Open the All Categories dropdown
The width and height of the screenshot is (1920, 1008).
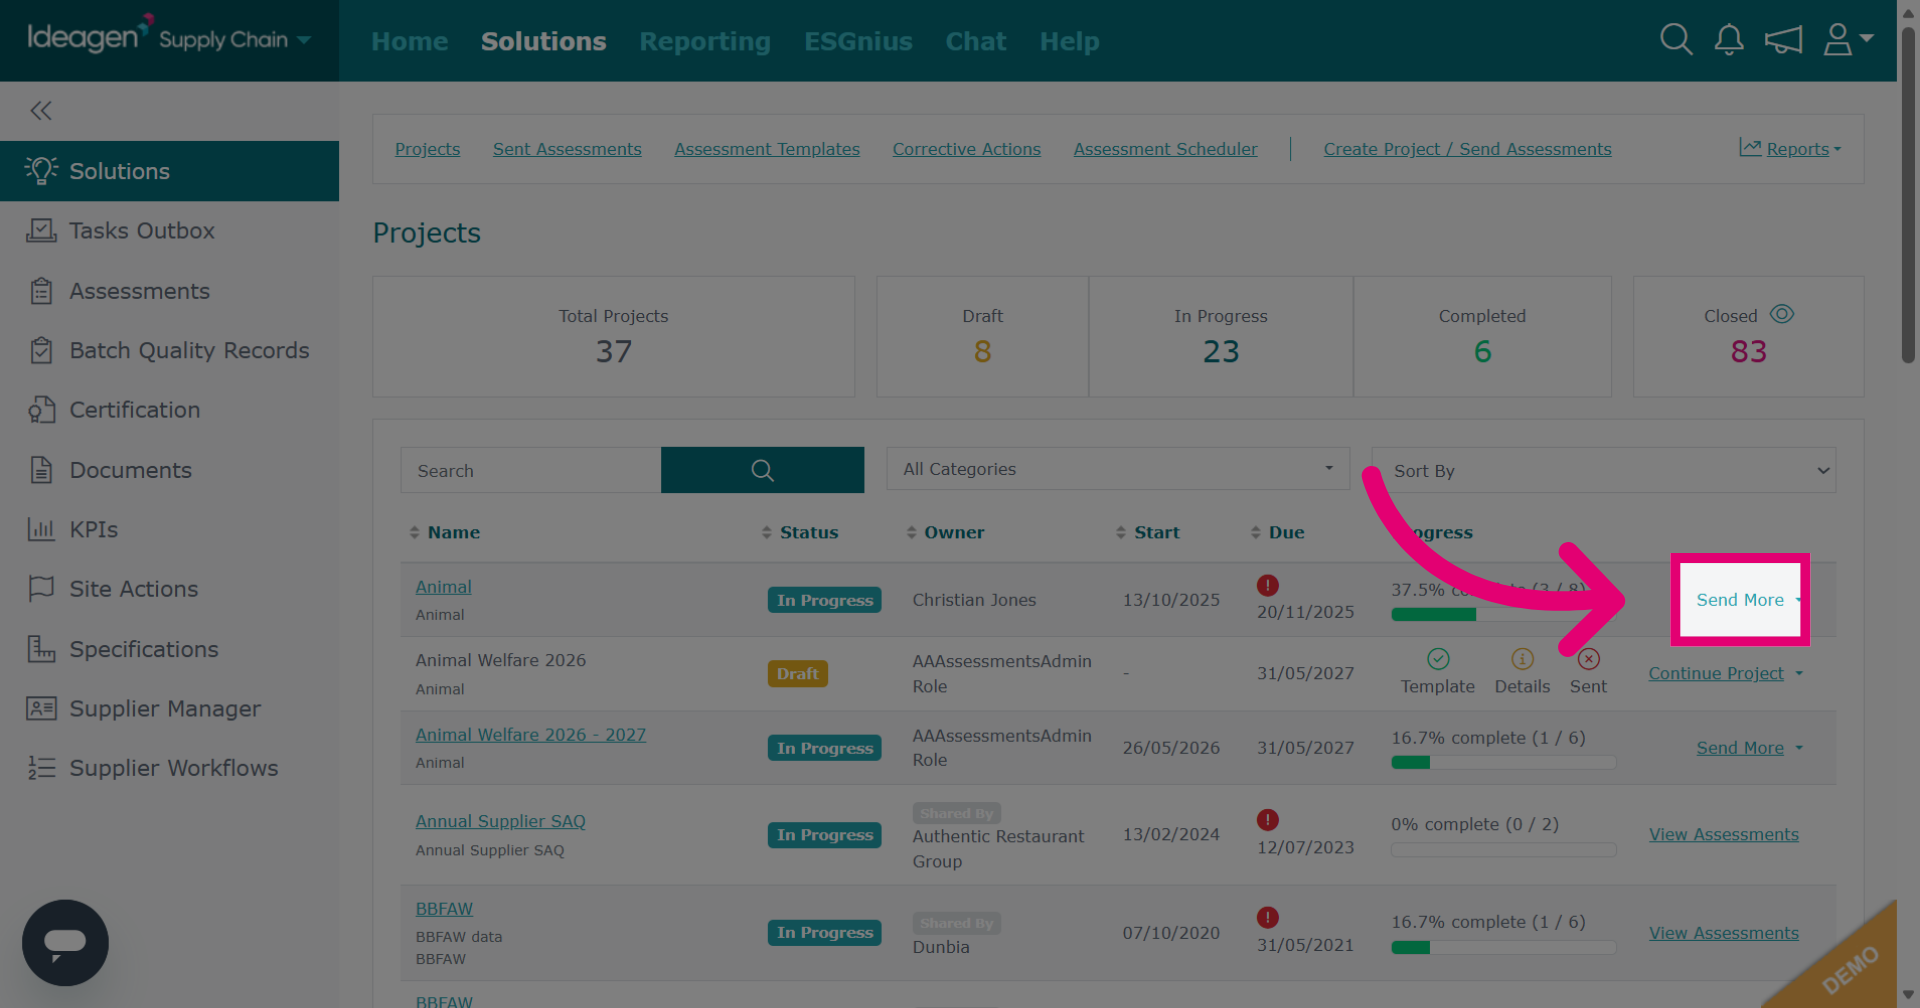click(x=1117, y=469)
